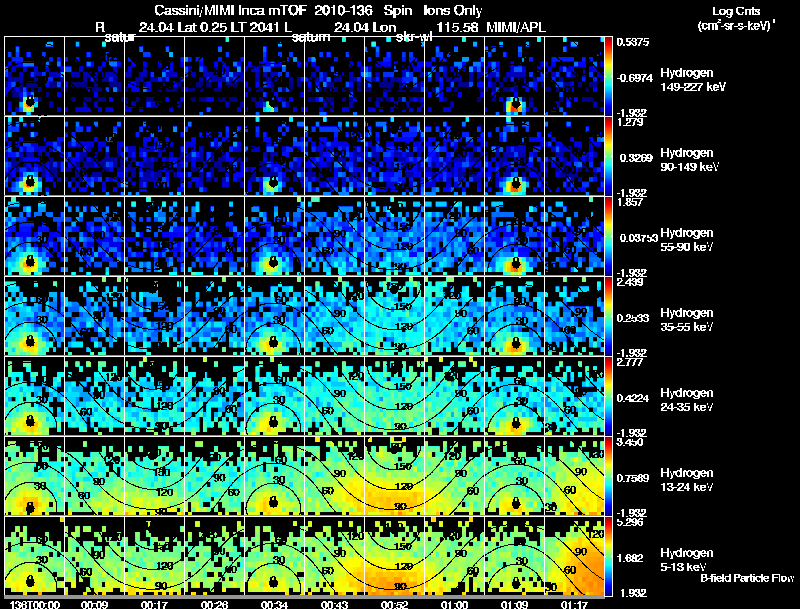
Task: Click the color scale value '0.5375'
Action: pyautogui.click(x=633, y=42)
